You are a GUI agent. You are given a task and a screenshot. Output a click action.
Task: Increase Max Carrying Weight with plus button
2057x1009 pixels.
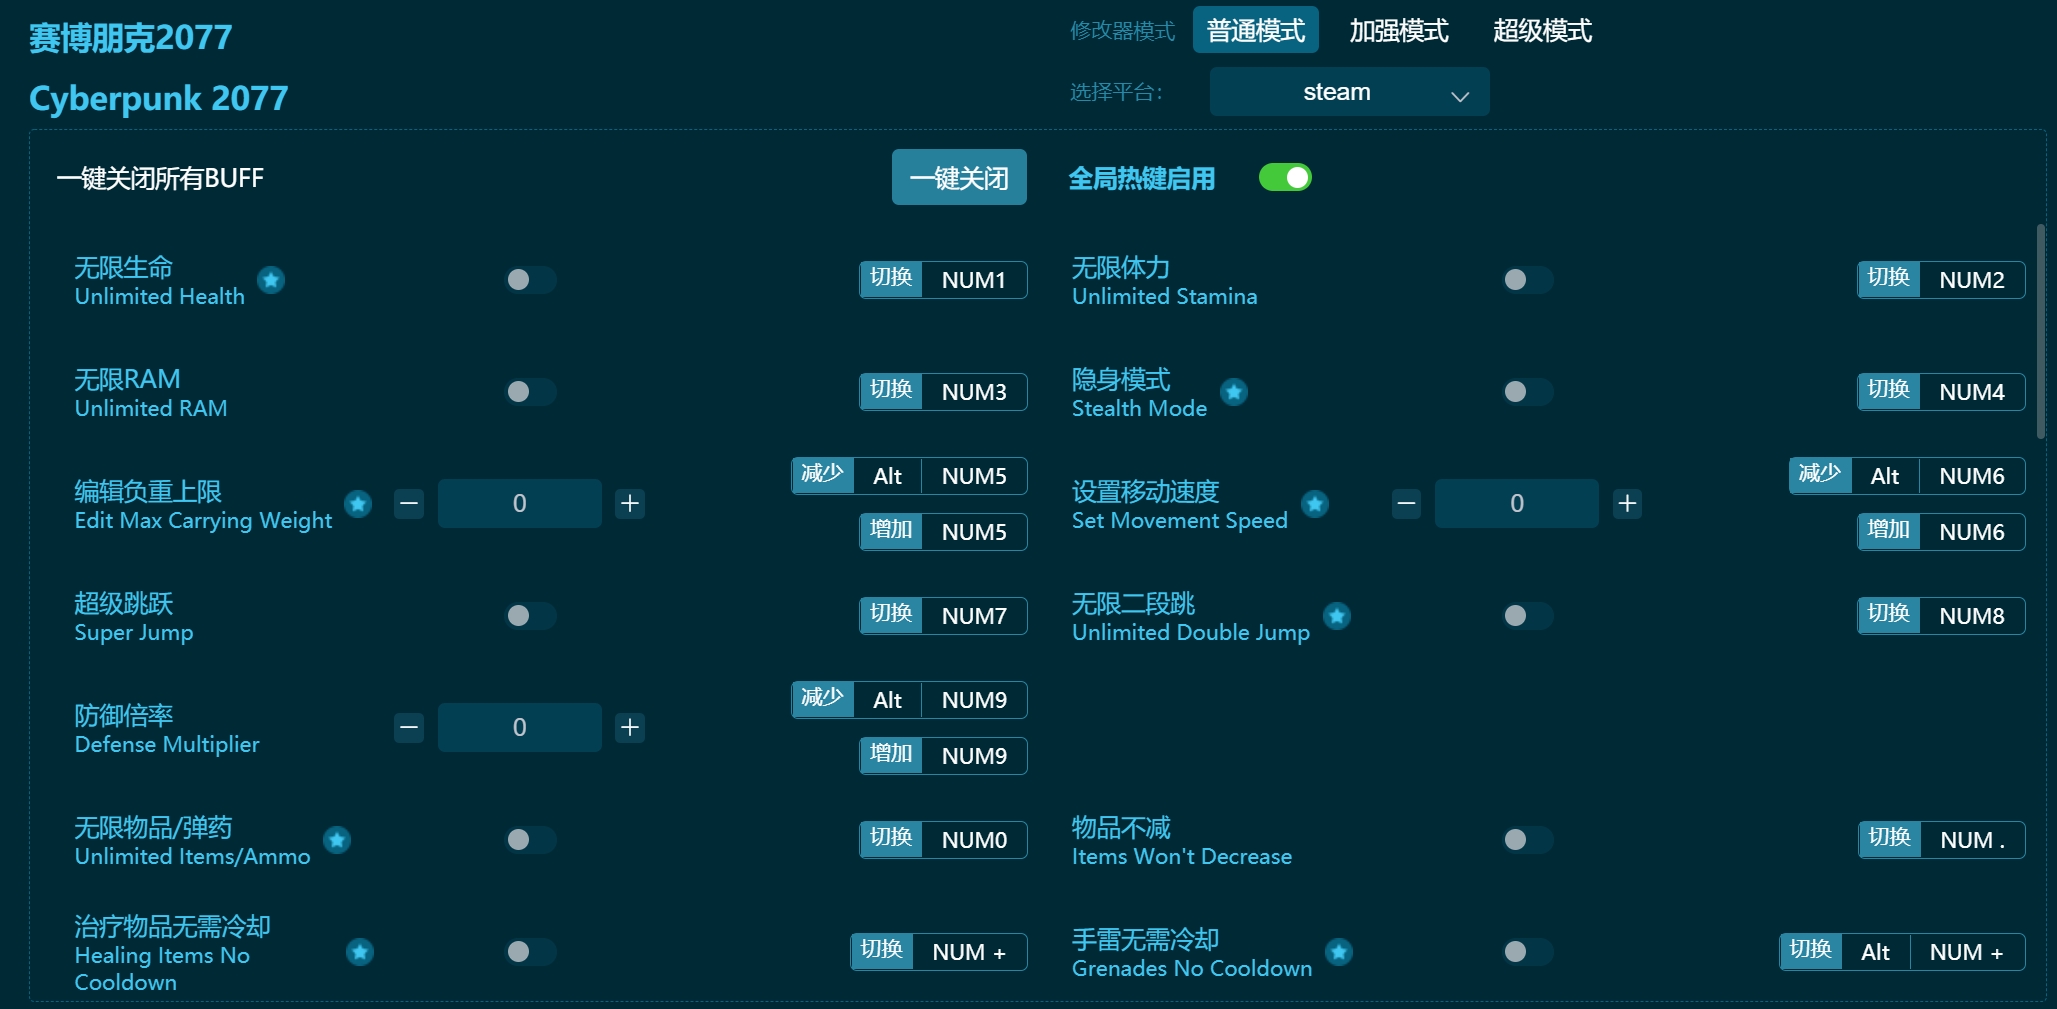[x=630, y=503]
